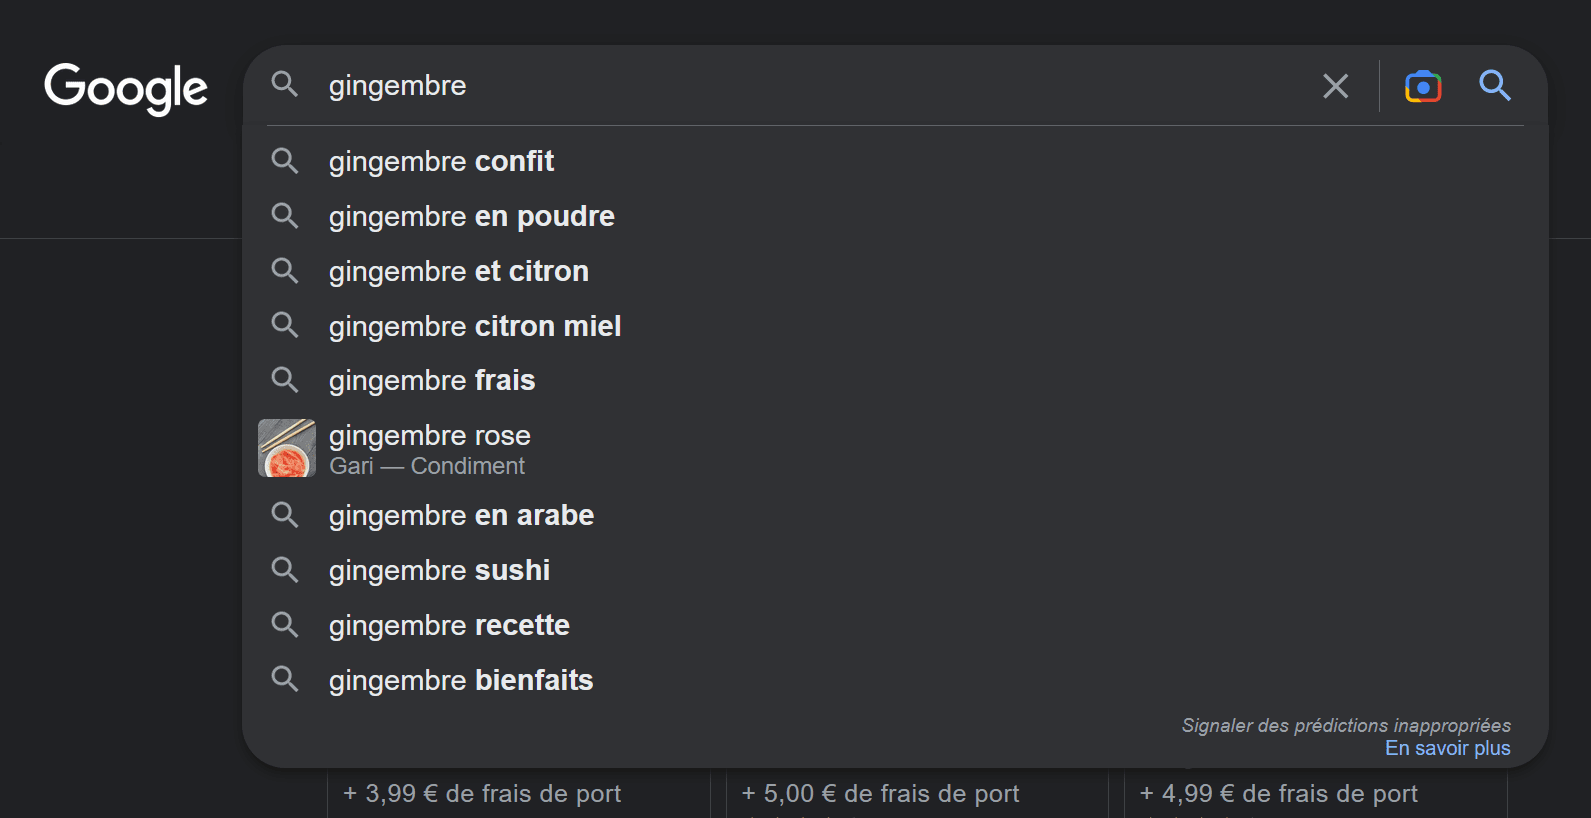Select the gingembre rose thumbnail image
Viewport: 1591px width, 818px height.
(x=287, y=448)
